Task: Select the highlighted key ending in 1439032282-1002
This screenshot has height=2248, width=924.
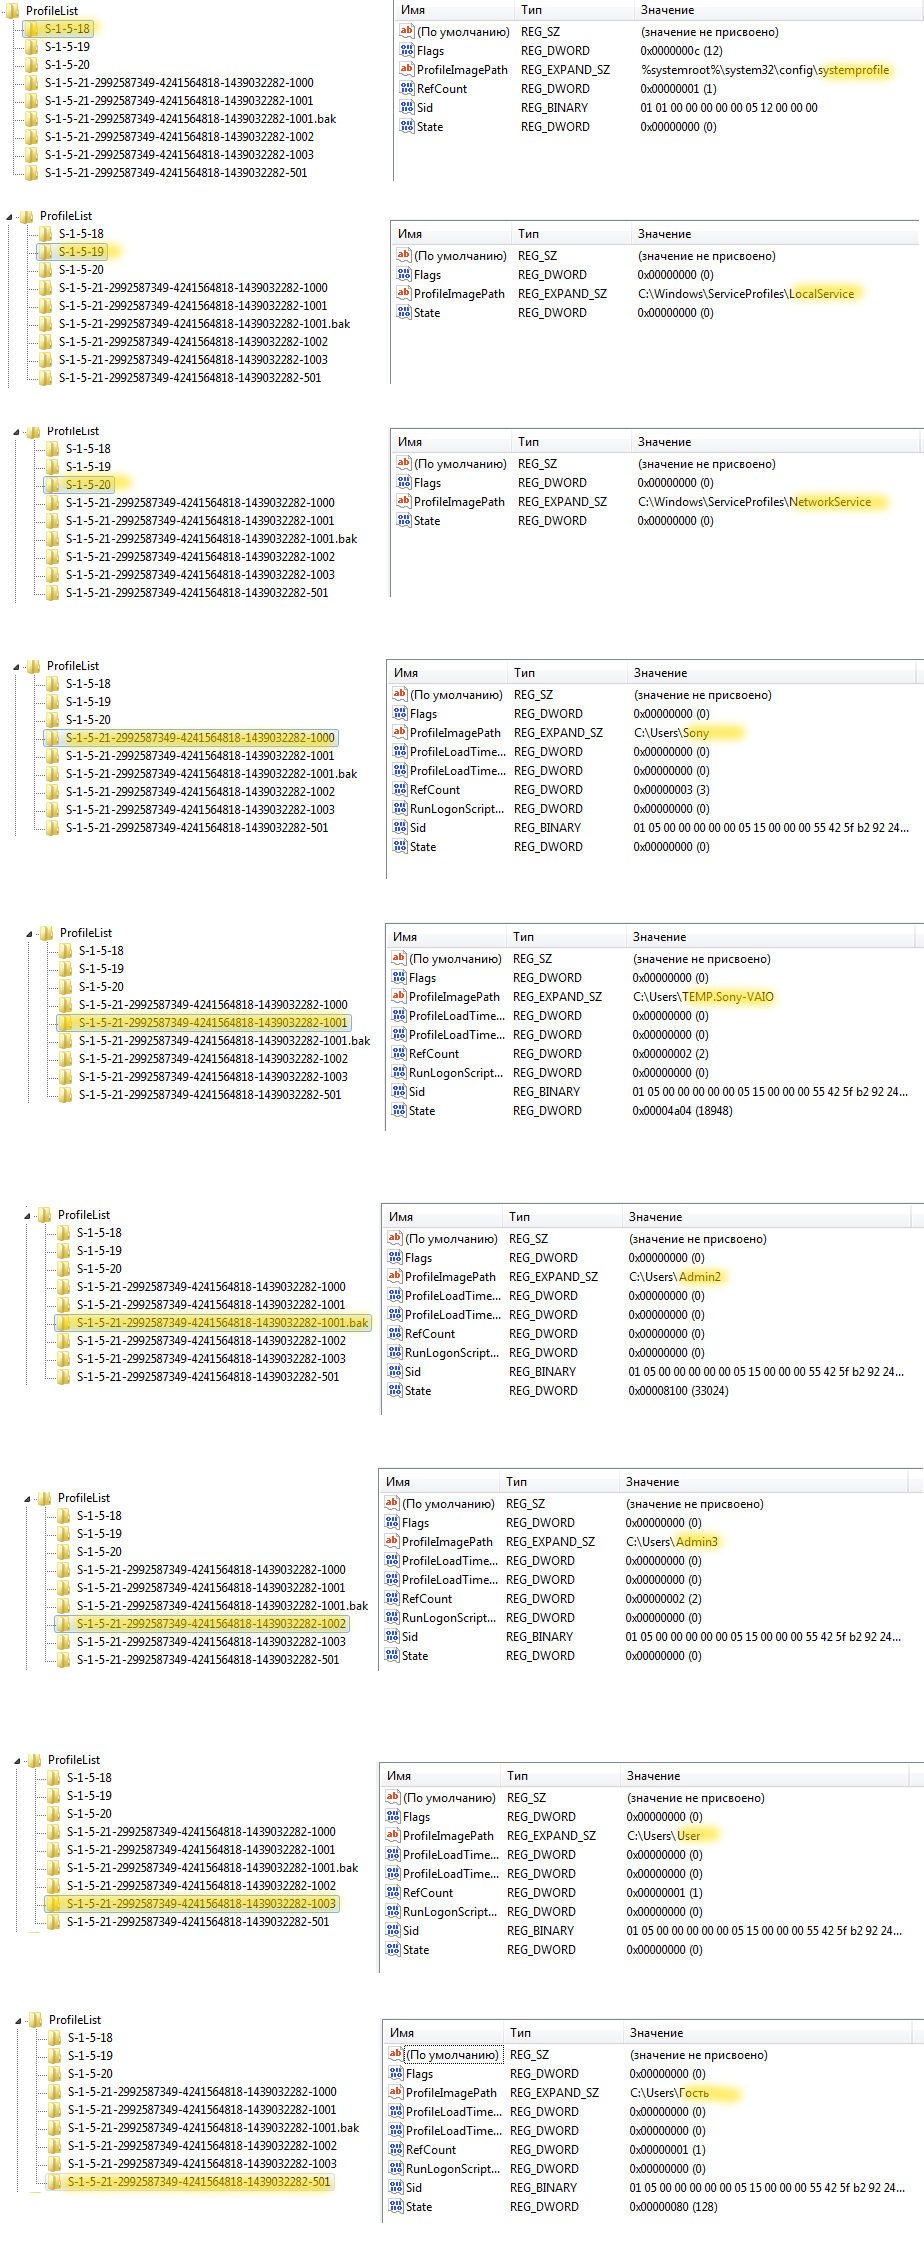Action: [x=211, y=1624]
